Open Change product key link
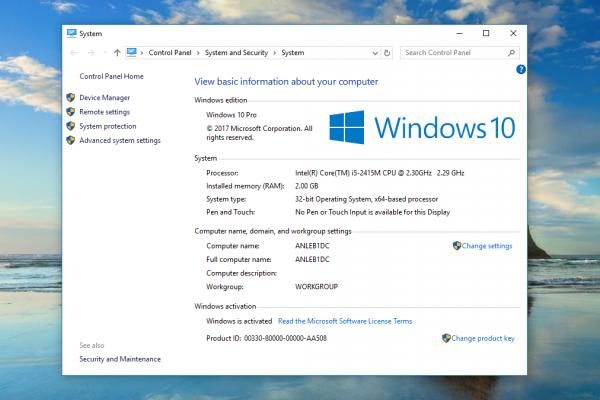The width and height of the screenshot is (600, 400). [483, 338]
